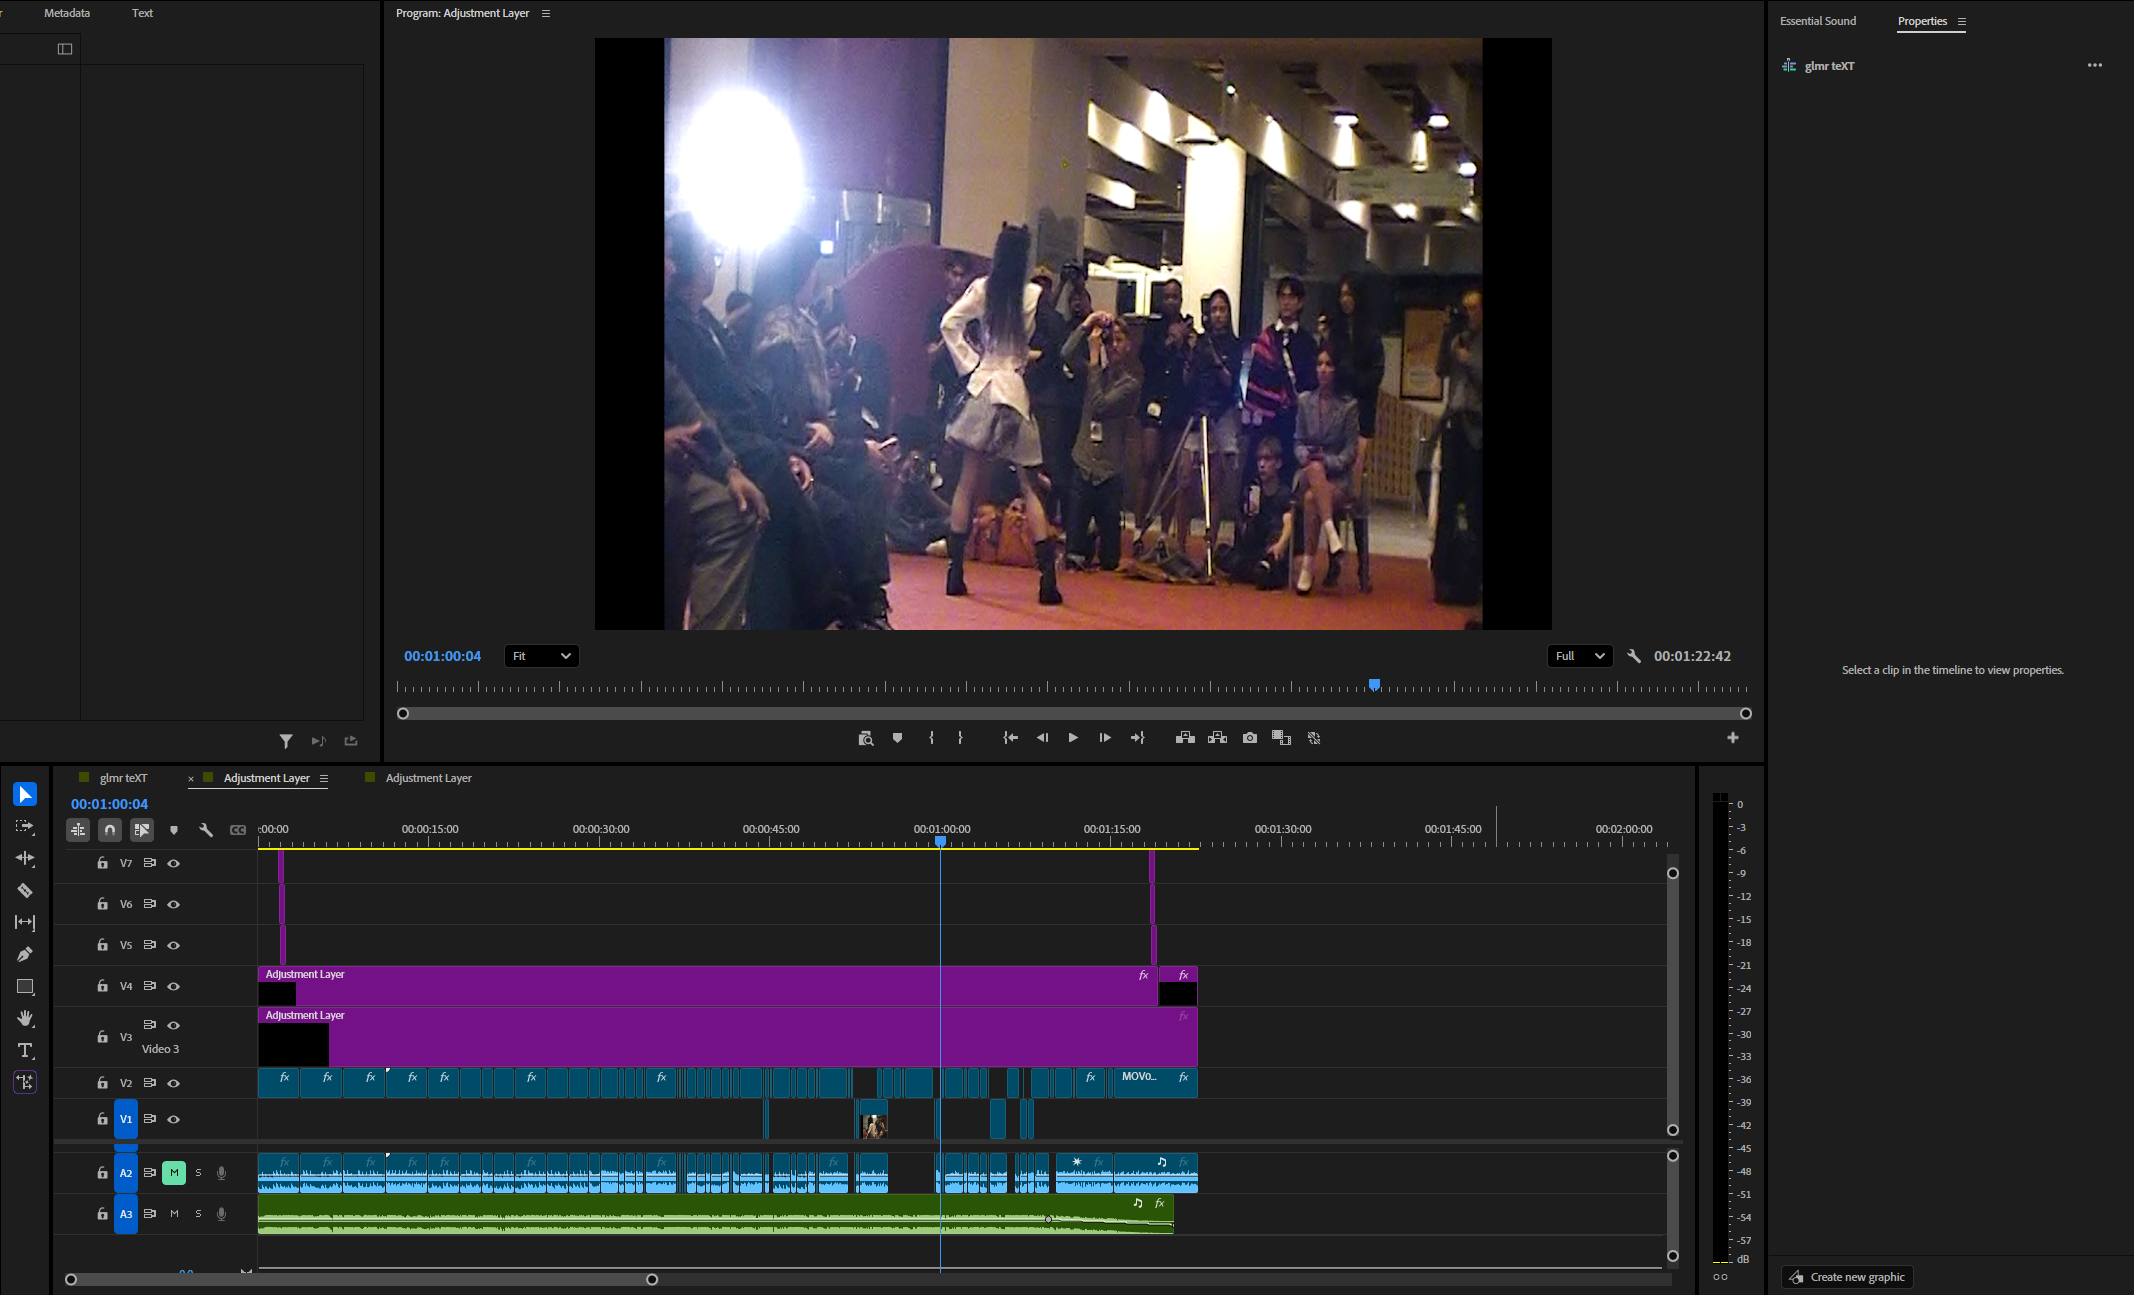This screenshot has height=1295, width=2134.
Task: Select the Hand tool
Action: tap(25, 1018)
